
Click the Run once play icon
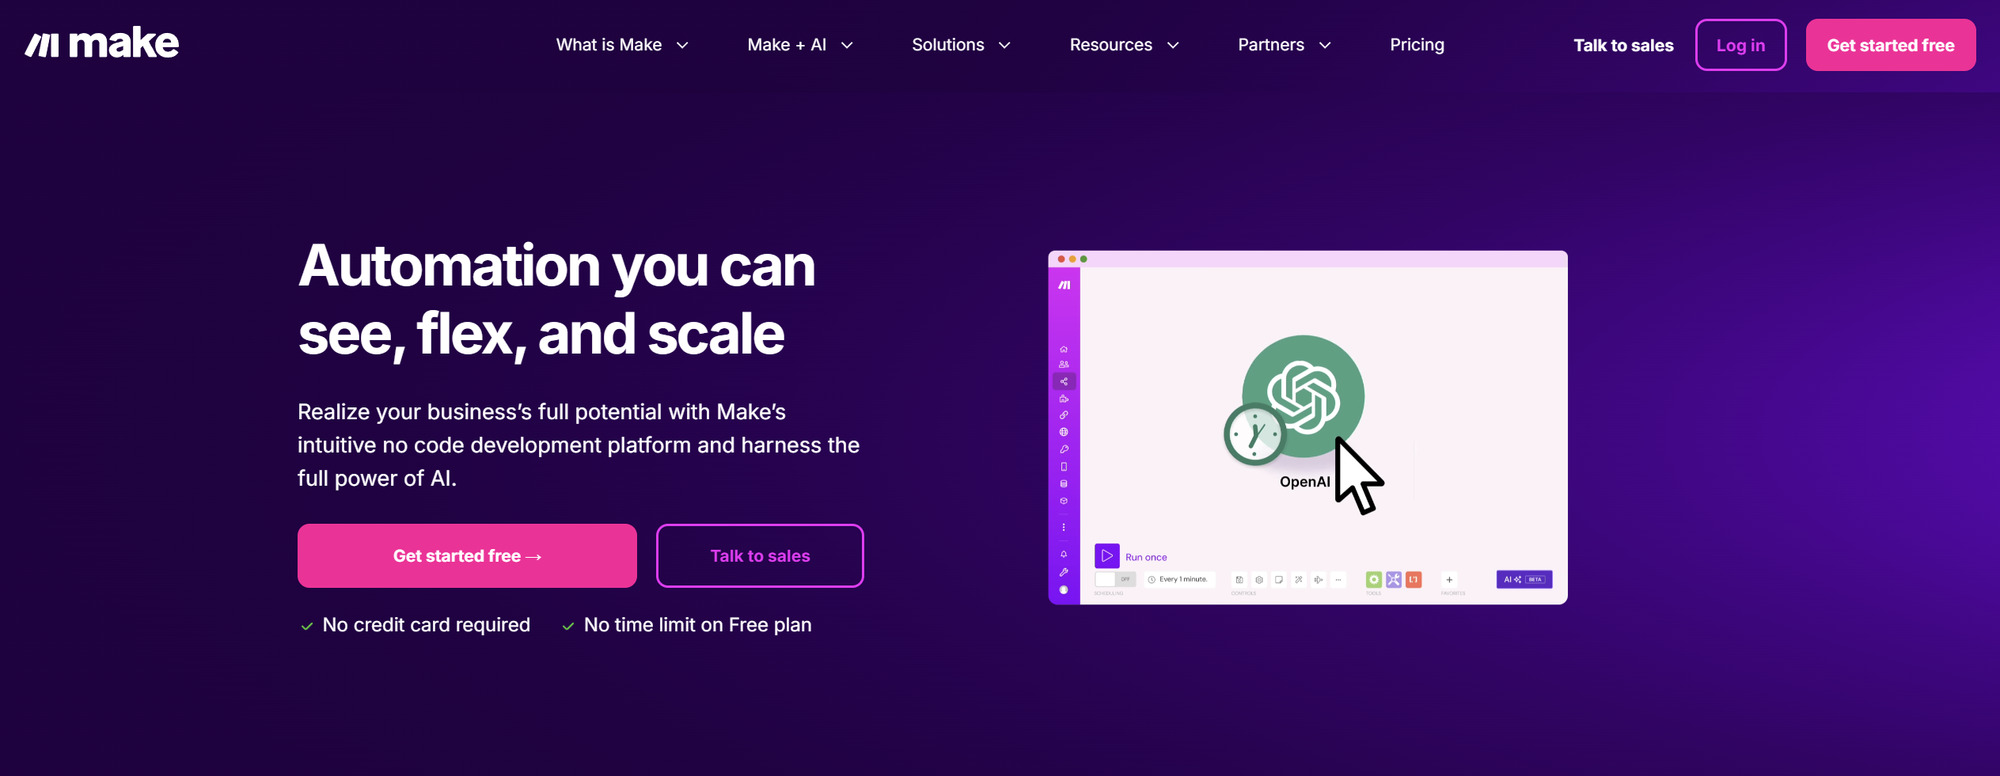pyautogui.click(x=1106, y=556)
